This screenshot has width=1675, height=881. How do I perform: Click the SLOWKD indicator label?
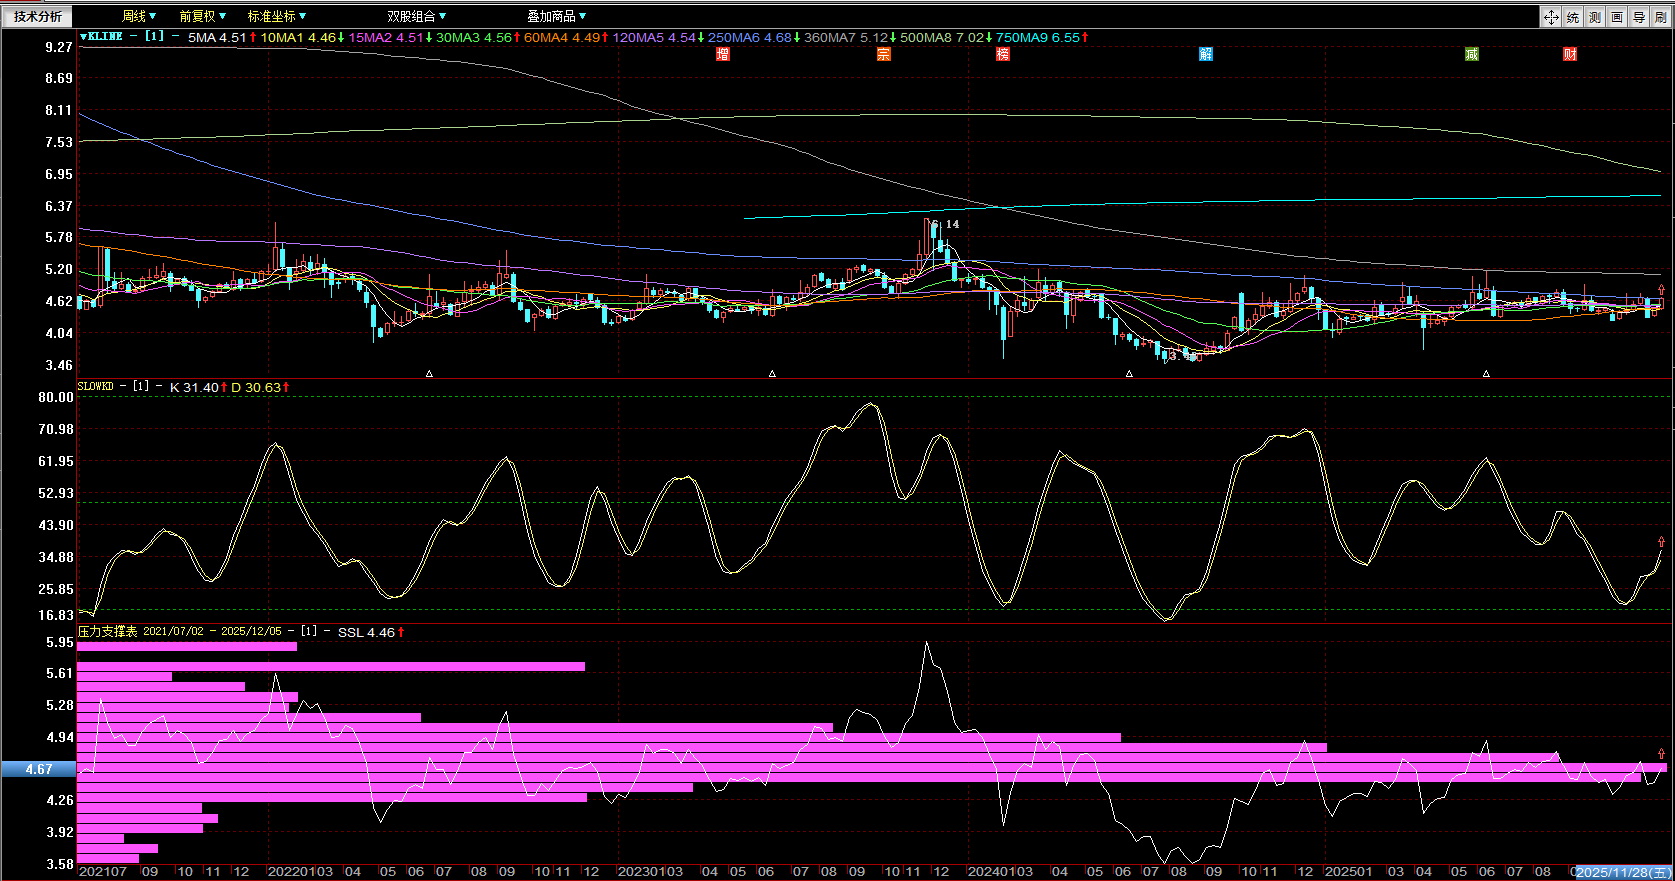click(x=96, y=387)
